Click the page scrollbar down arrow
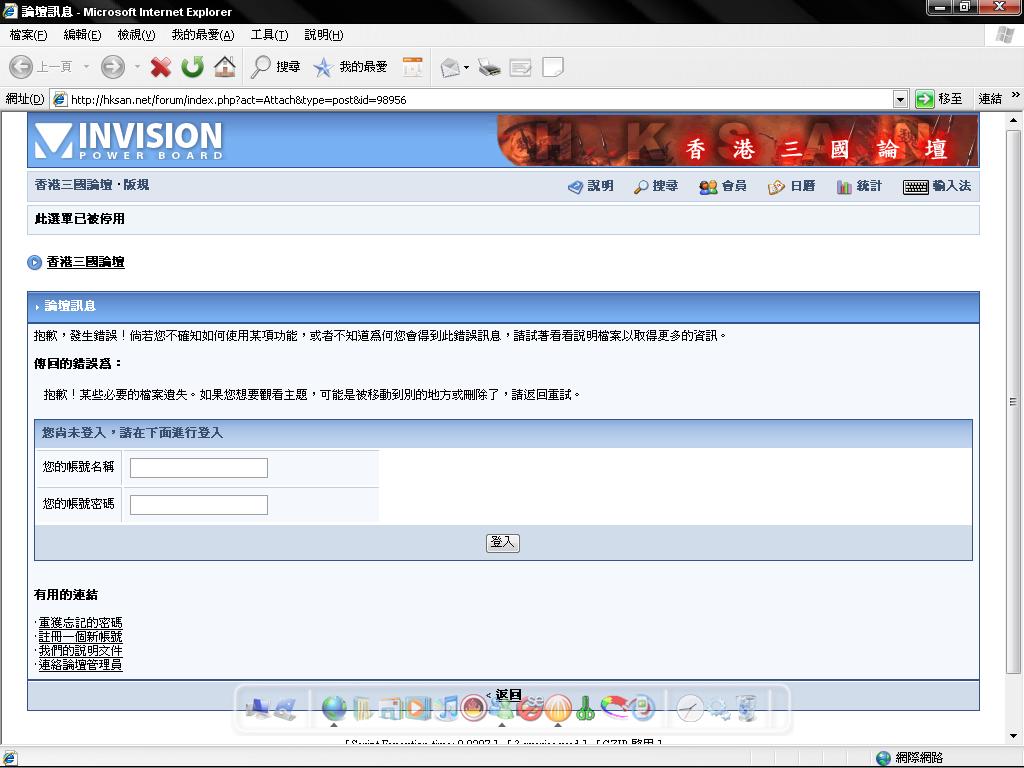Screen dimensions: 1024x768 (x=1013, y=736)
